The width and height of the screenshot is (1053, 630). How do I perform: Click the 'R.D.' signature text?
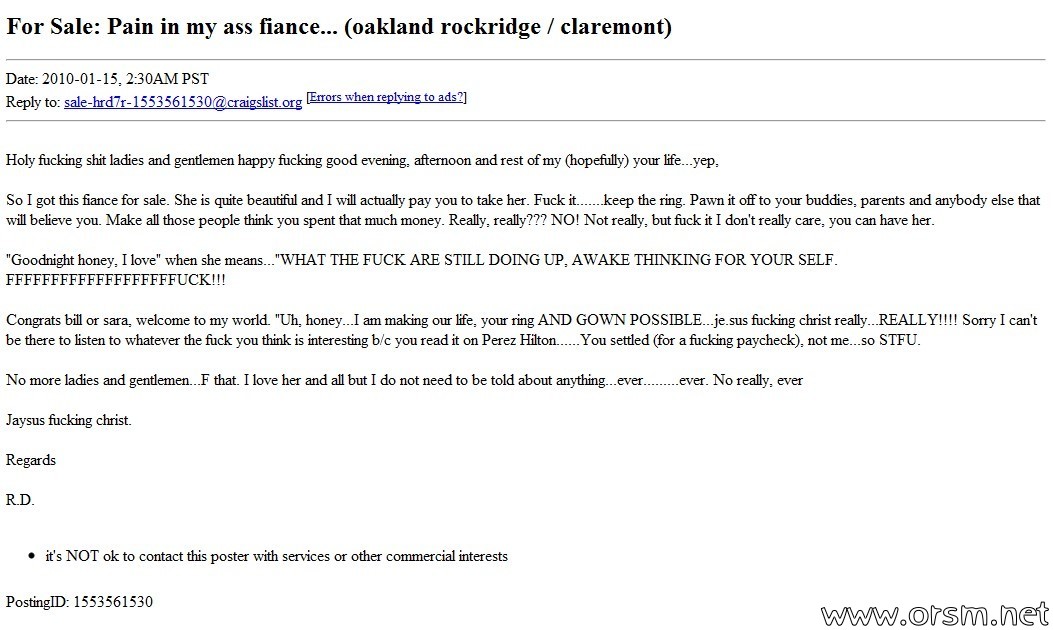(20, 500)
